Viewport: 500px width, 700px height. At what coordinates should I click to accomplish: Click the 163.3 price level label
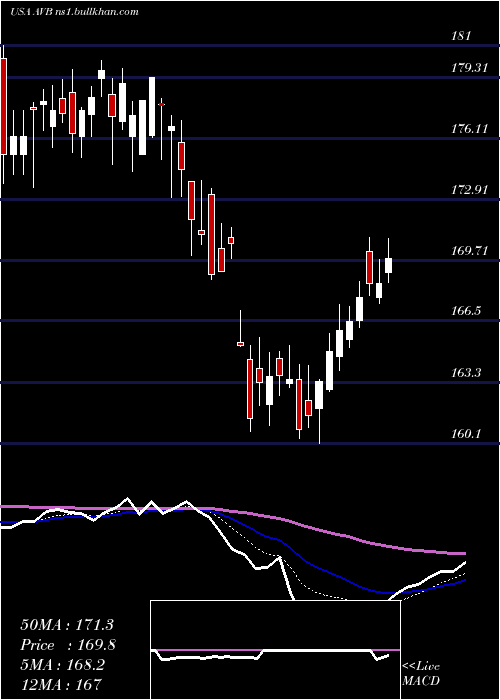(466, 372)
